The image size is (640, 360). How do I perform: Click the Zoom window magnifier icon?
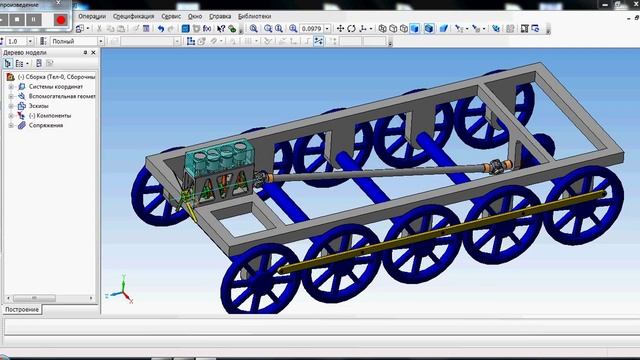[x=253, y=29]
